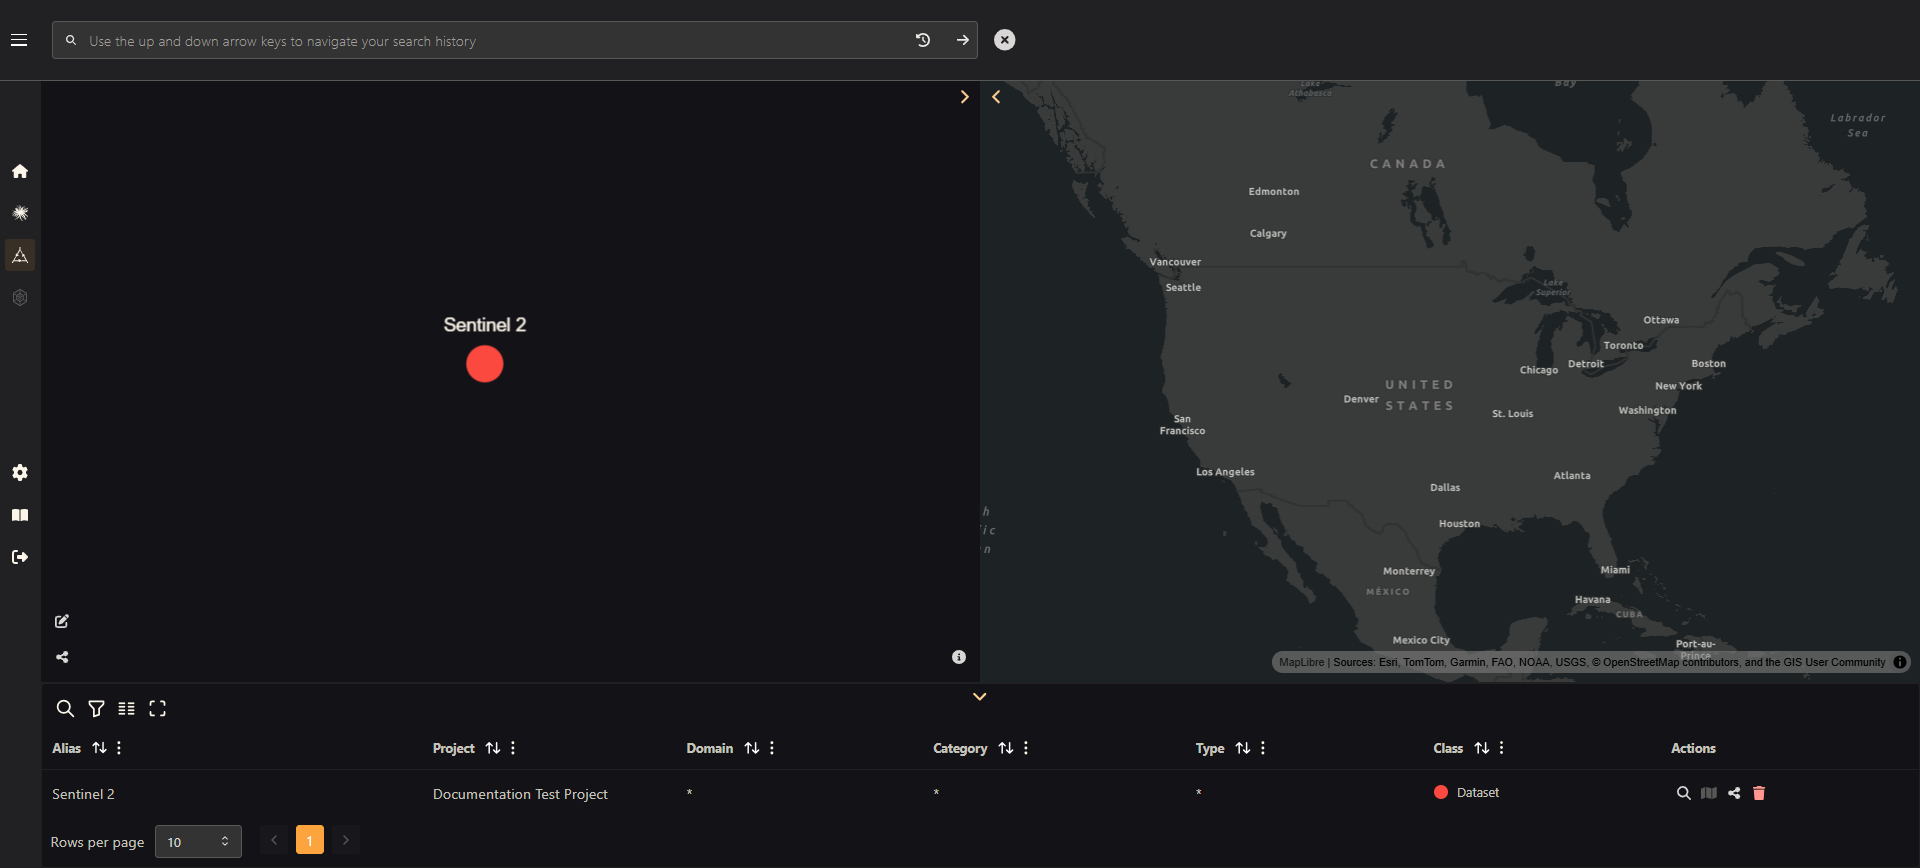
Task: Open Category column options menu
Action: pos(1026,748)
